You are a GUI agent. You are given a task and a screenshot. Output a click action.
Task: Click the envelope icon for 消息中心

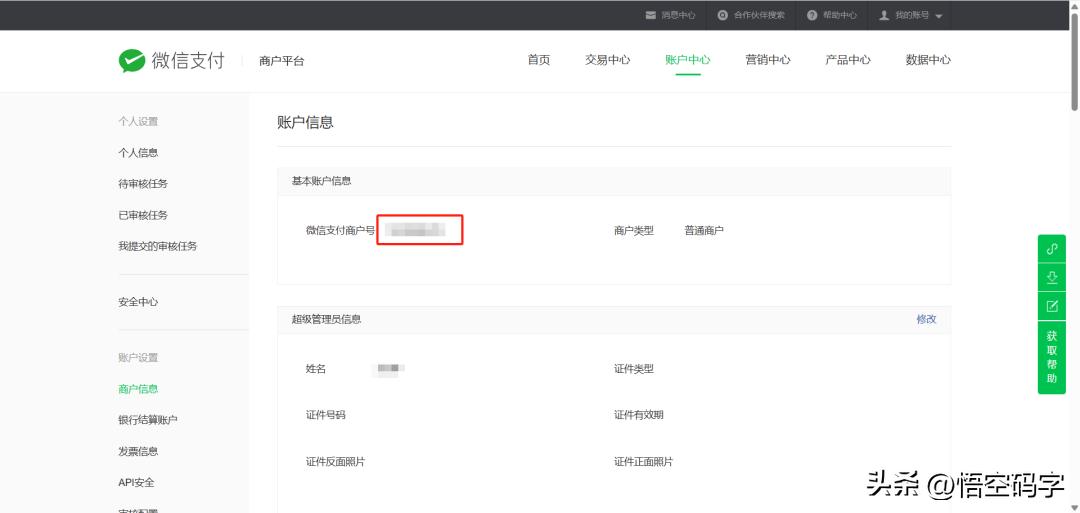coord(651,15)
